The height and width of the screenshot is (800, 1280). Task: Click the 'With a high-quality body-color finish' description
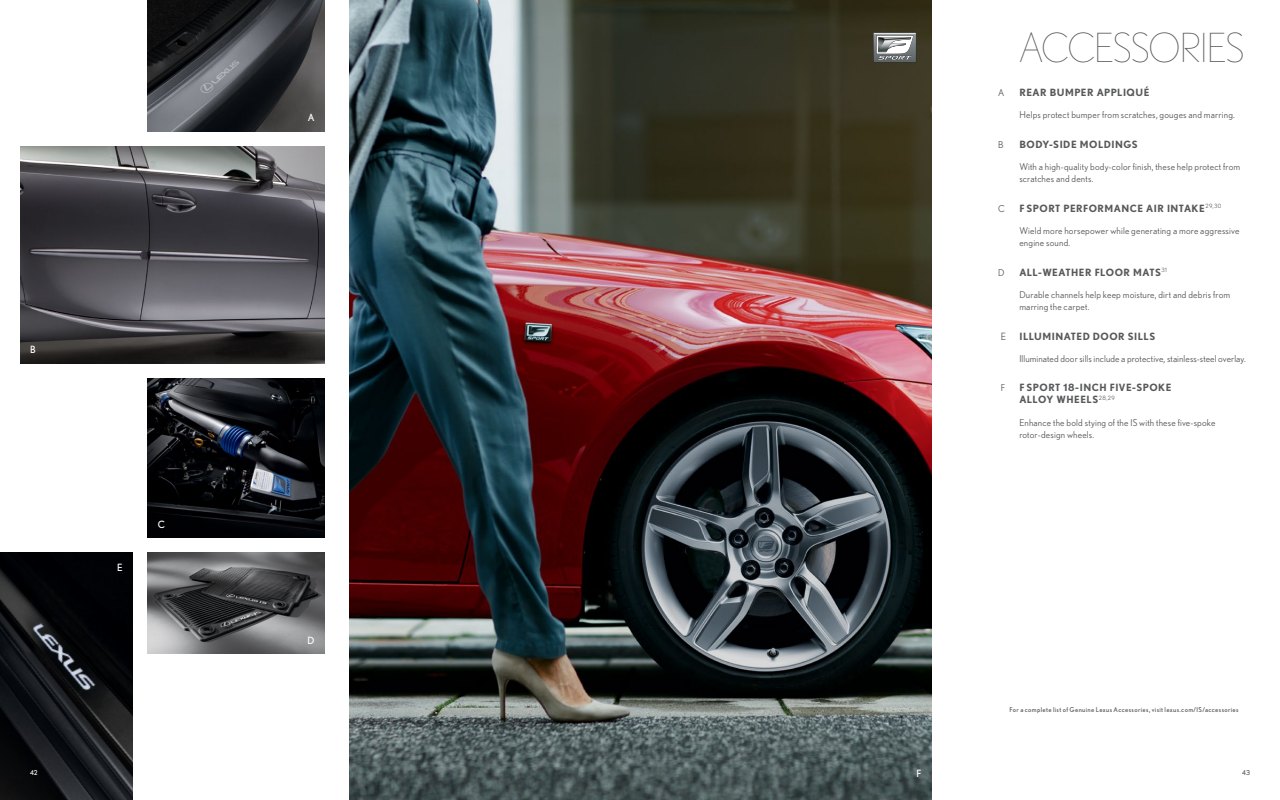coord(1129,173)
